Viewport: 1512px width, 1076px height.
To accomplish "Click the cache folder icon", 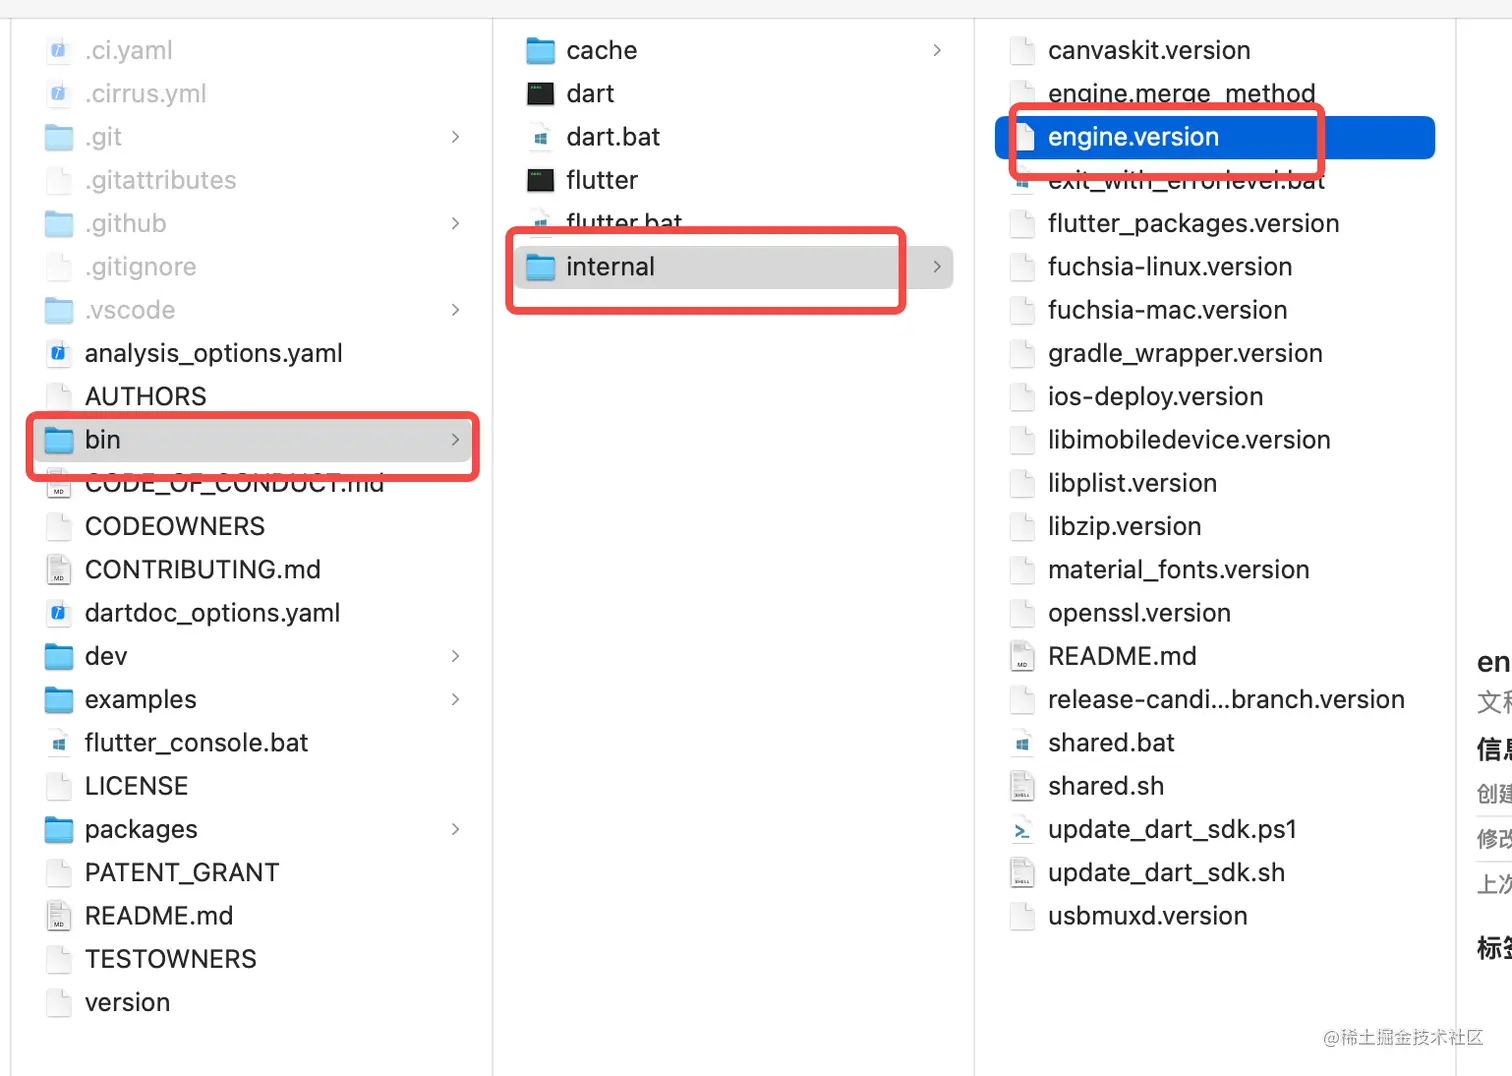I will 540,50.
